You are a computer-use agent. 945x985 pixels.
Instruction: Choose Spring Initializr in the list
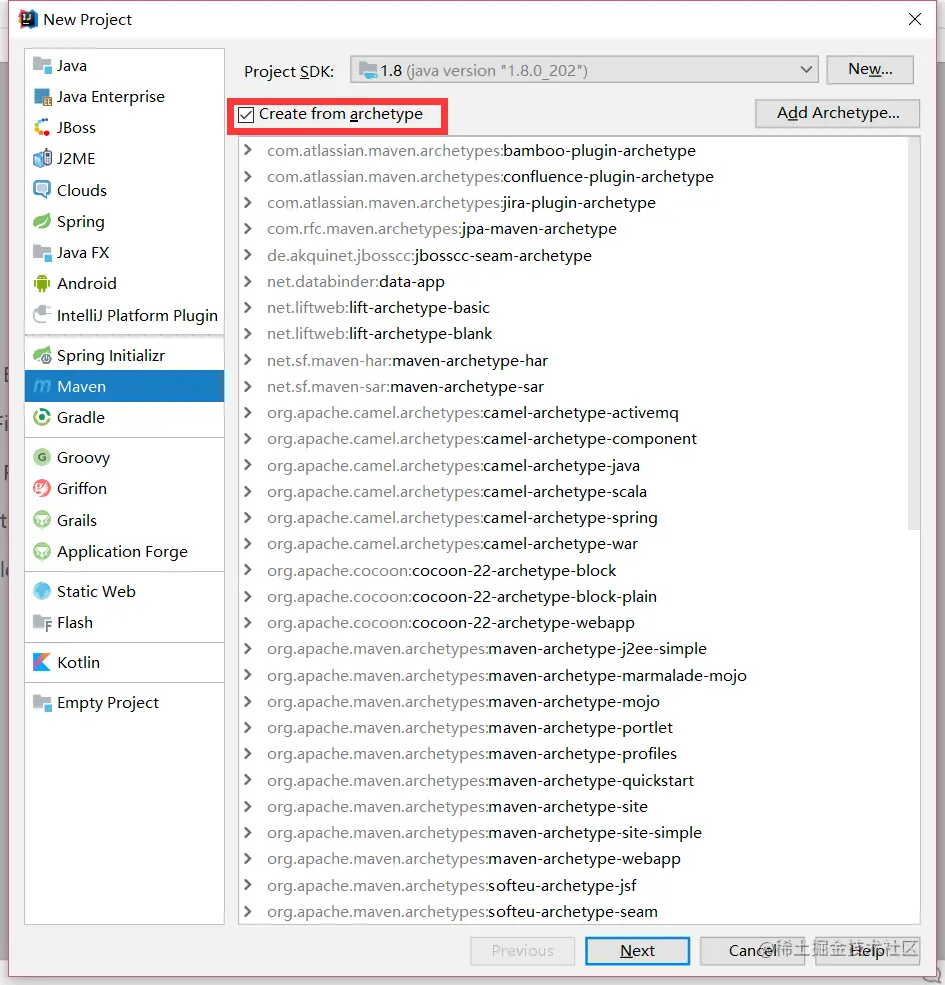124,356
